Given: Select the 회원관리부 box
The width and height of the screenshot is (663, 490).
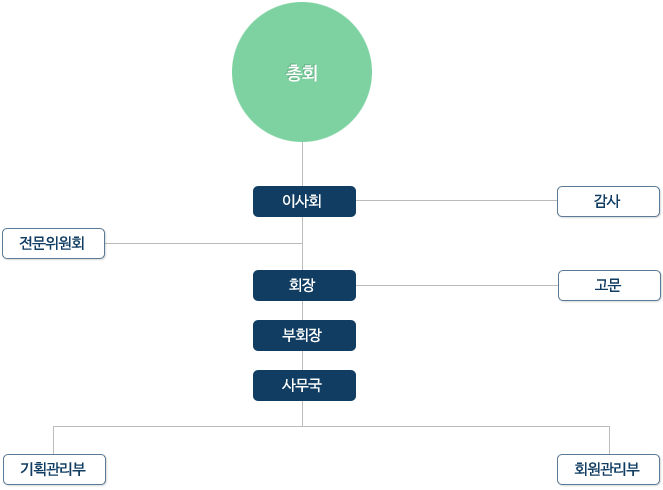Looking at the screenshot, I should pos(608,469).
